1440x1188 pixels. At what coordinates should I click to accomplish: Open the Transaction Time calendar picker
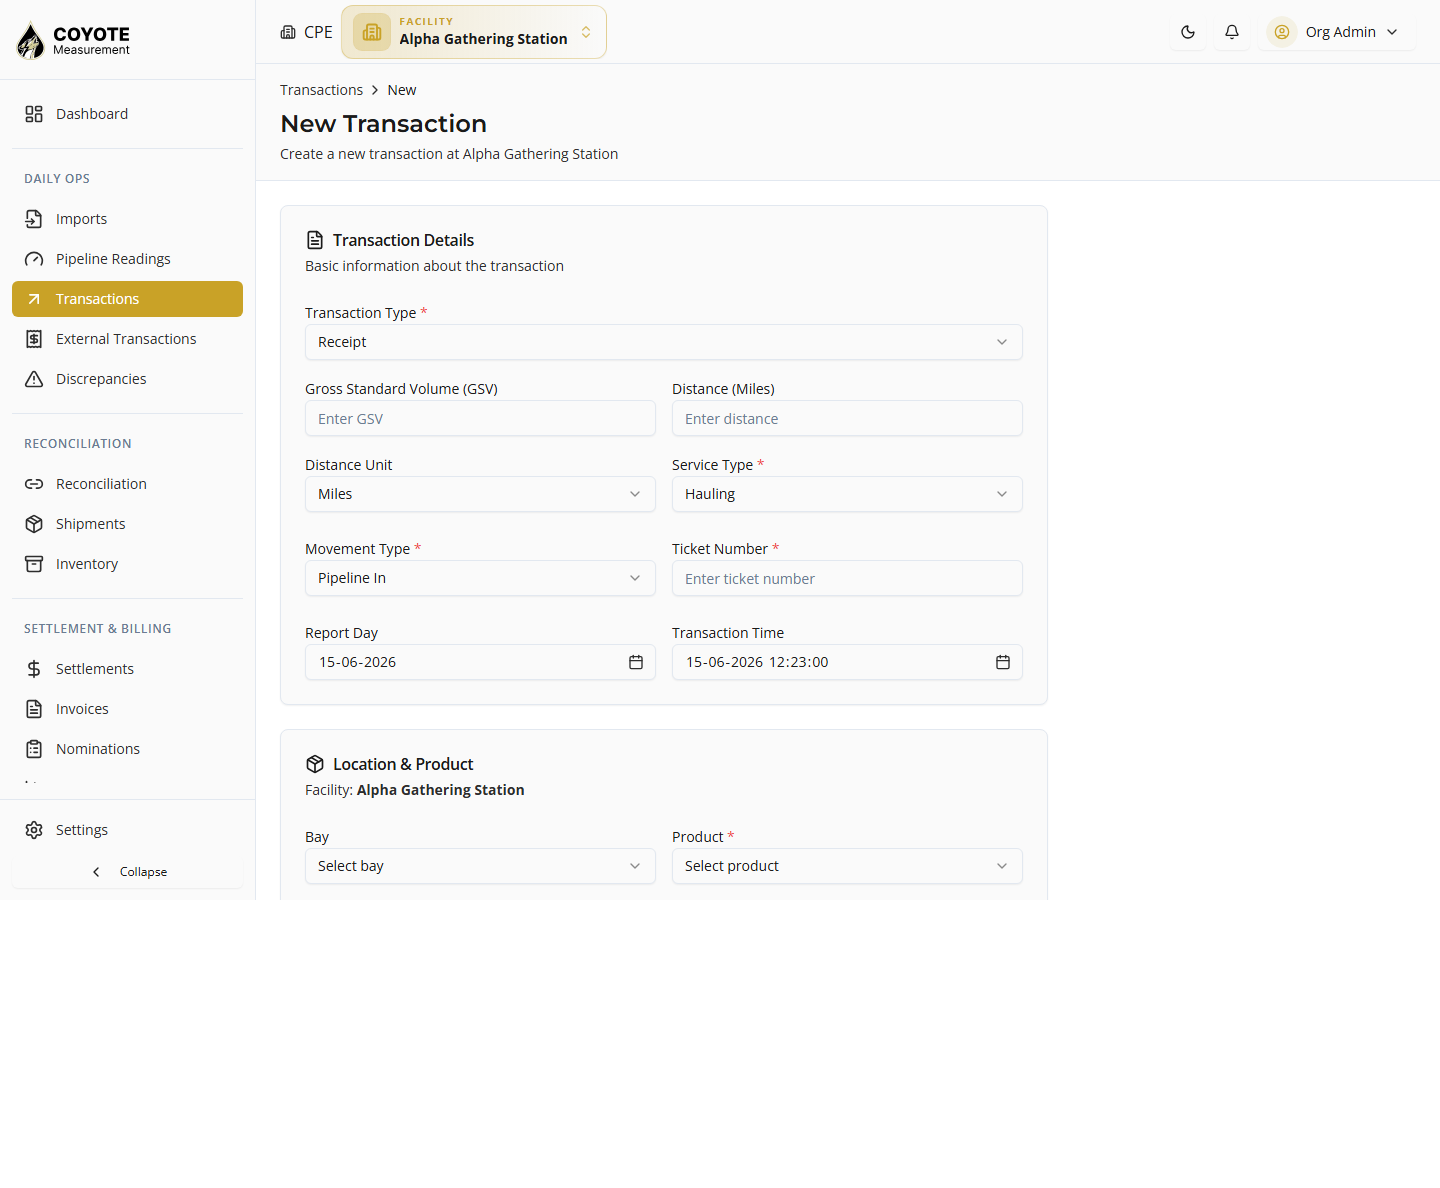(1003, 662)
